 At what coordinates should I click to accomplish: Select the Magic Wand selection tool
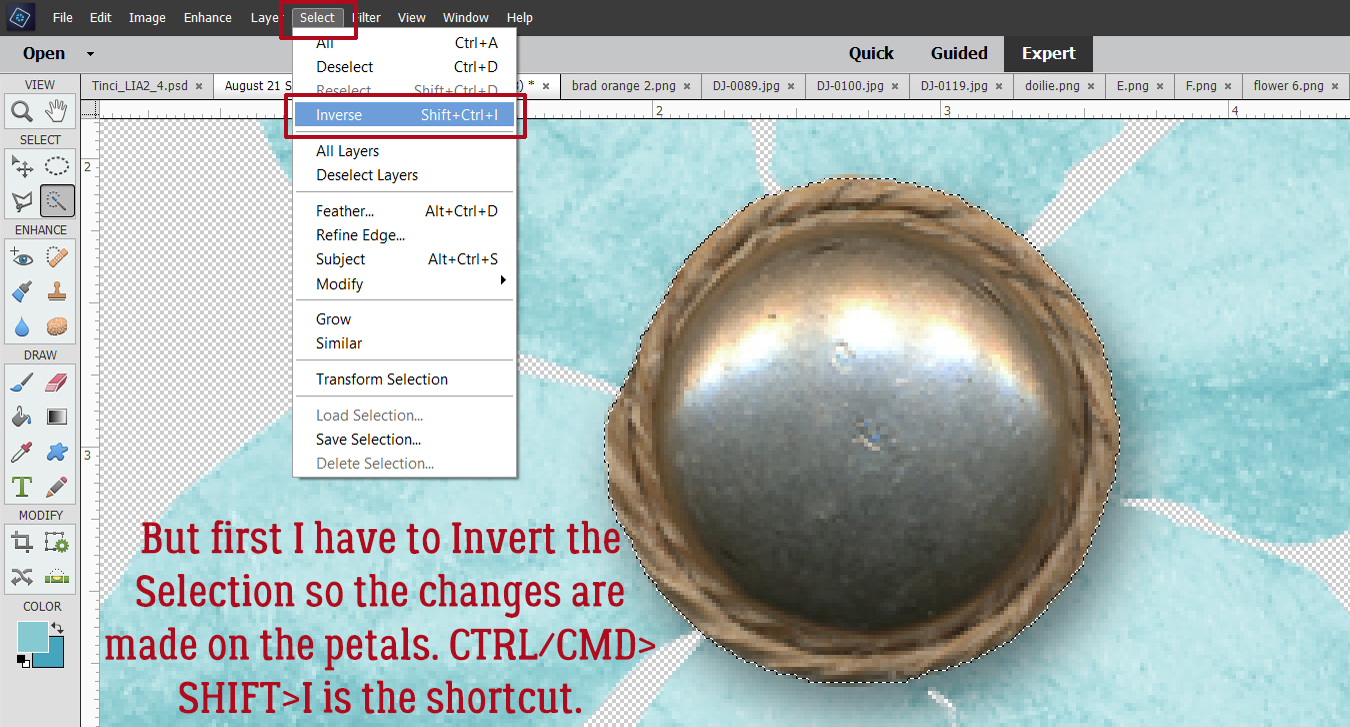click(58, 202)
